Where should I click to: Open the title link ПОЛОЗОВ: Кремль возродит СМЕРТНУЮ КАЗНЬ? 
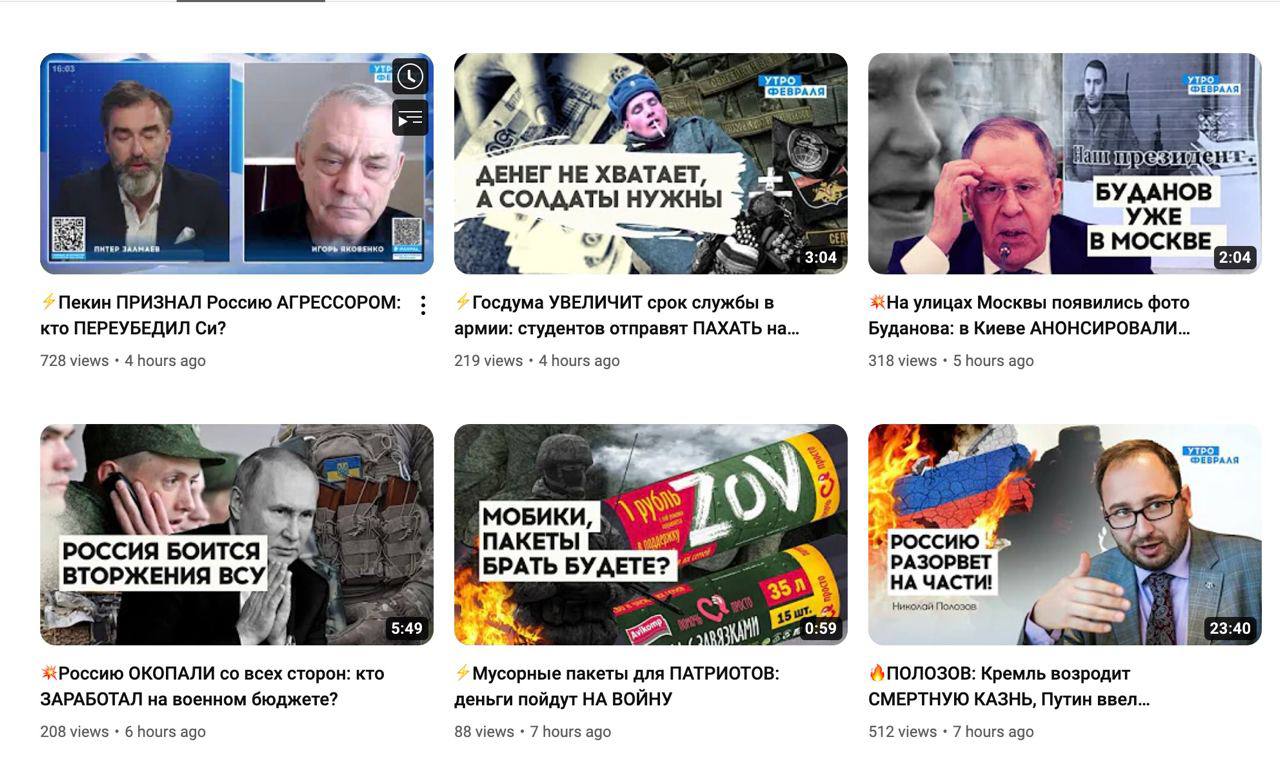(1009, 686)
